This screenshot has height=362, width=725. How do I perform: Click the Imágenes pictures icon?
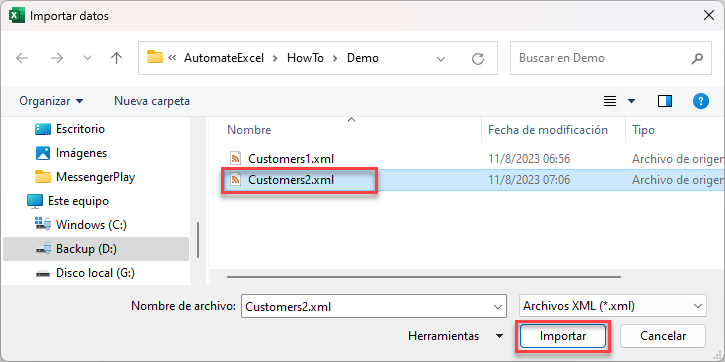43,153
